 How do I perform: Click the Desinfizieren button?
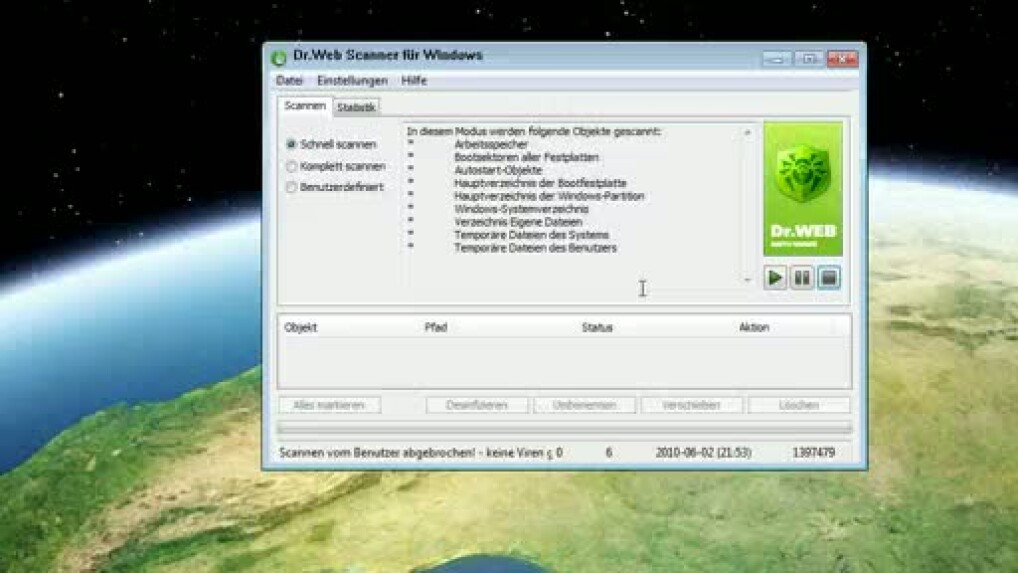coord(477,405)
